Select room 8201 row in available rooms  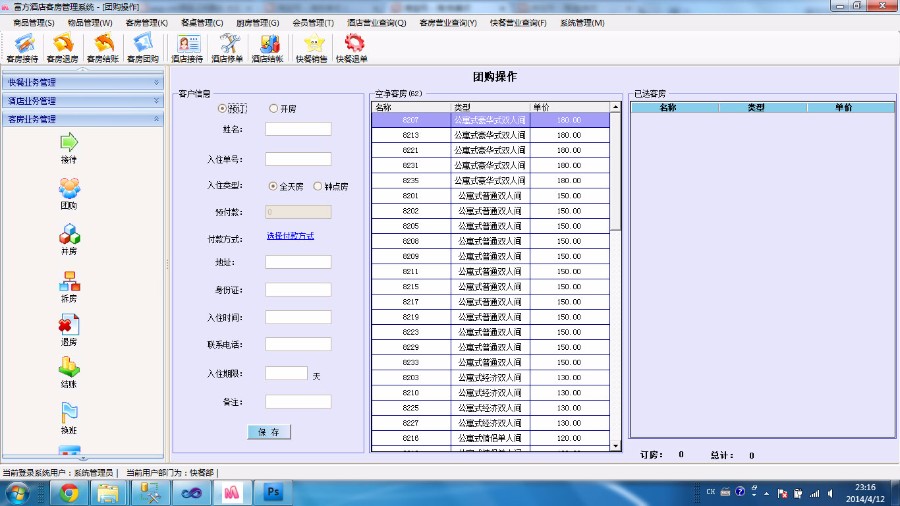(x=491, y=196)
